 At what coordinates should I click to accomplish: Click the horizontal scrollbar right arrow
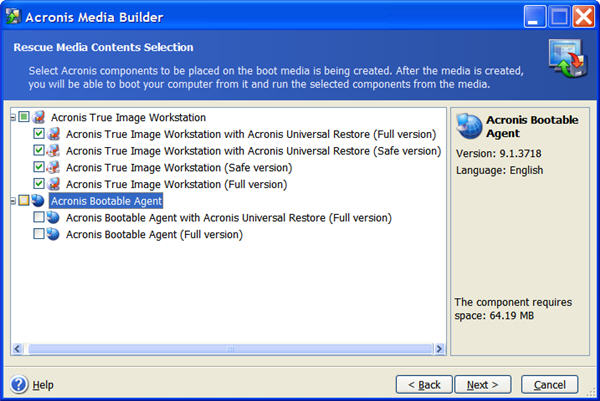[x=439, y=349]
